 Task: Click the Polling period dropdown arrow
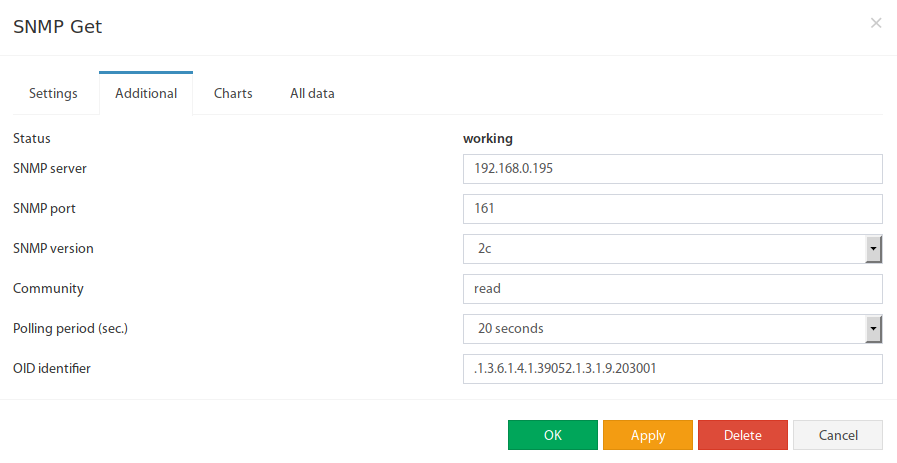[874, 329]
